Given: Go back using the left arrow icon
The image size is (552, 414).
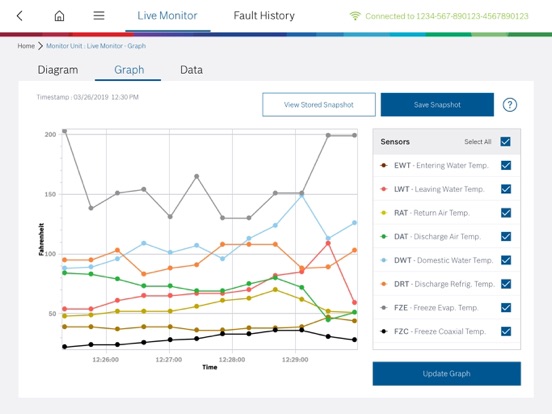Looking at the screenshot, I should [x=20, y=15].
